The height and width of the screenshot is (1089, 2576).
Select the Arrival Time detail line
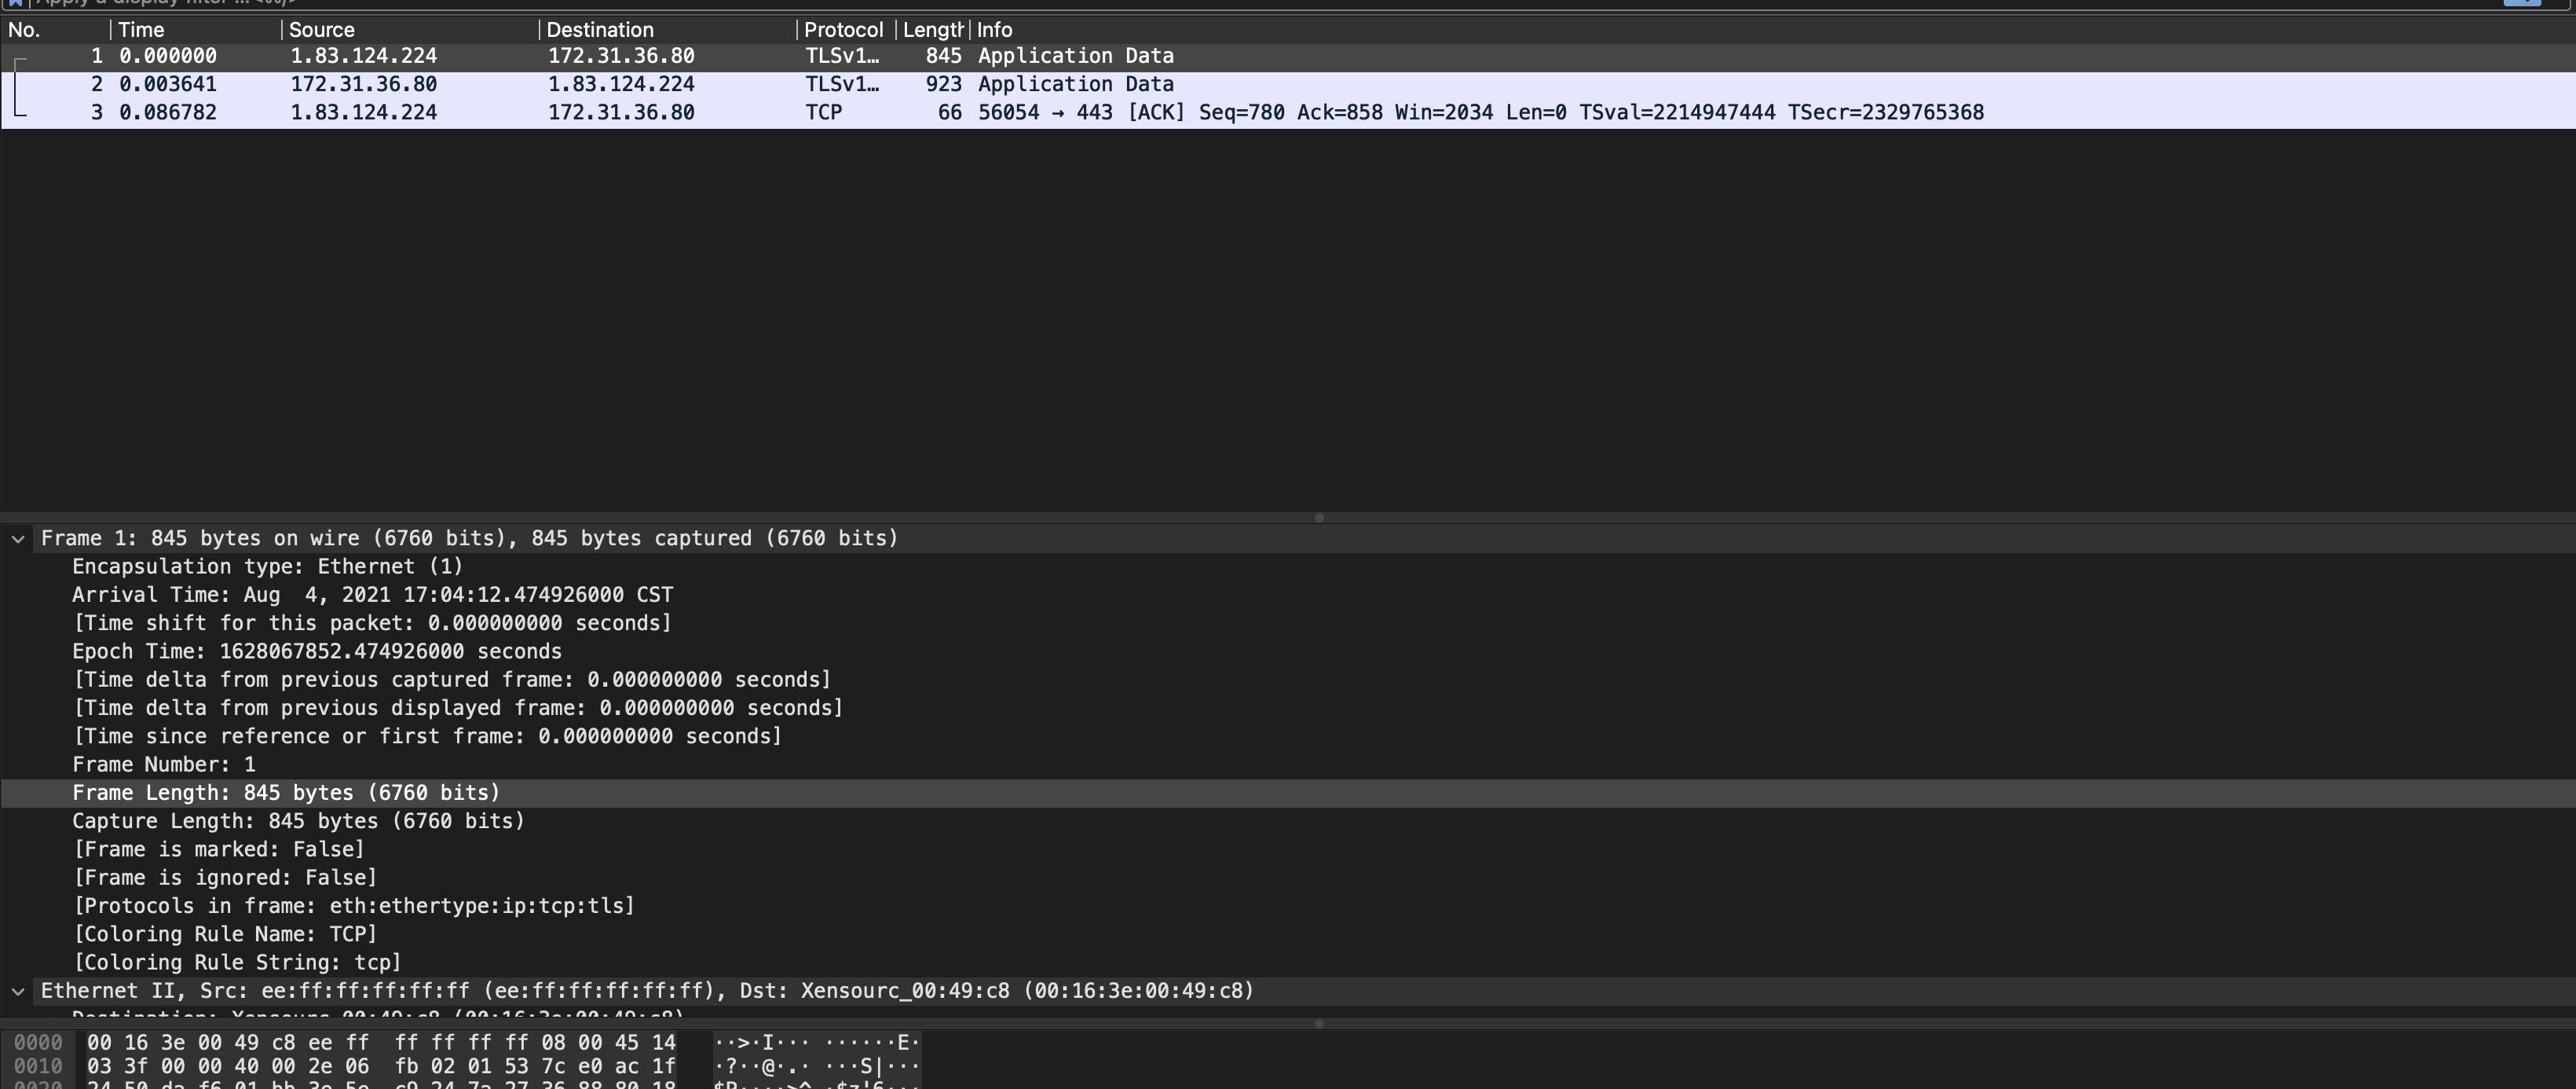point(372,595)
